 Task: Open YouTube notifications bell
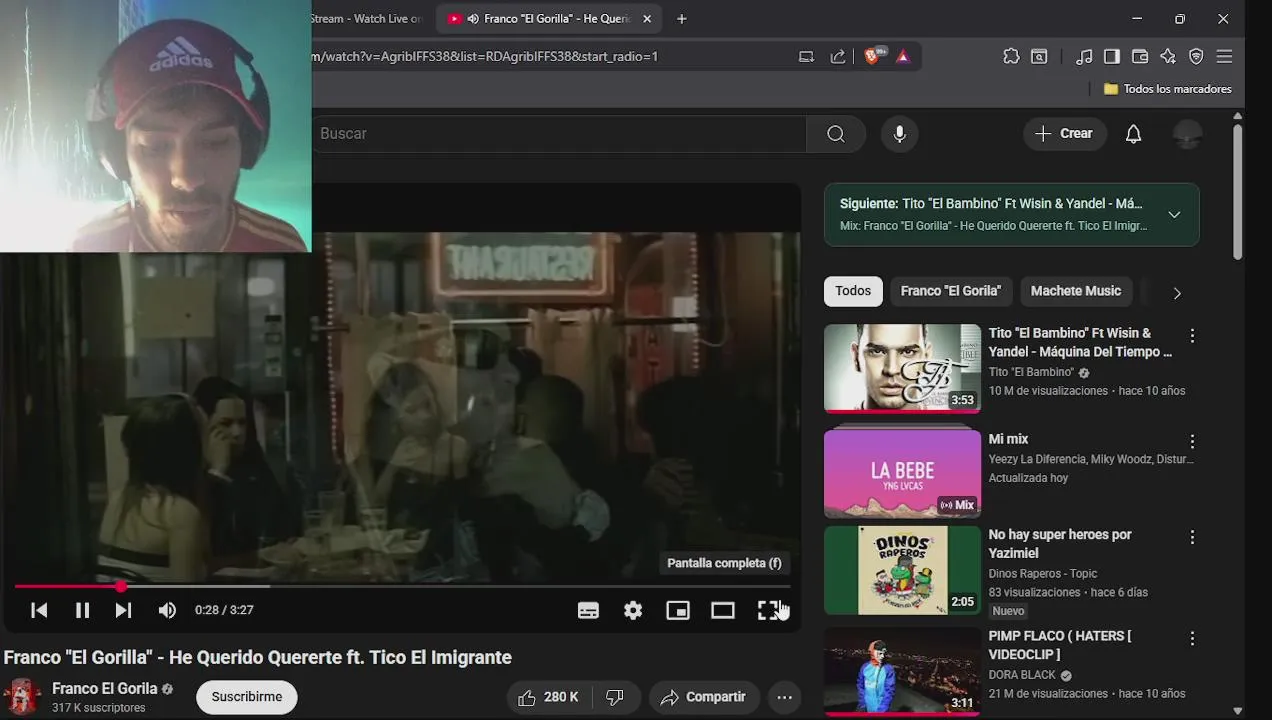[1133, 134]
